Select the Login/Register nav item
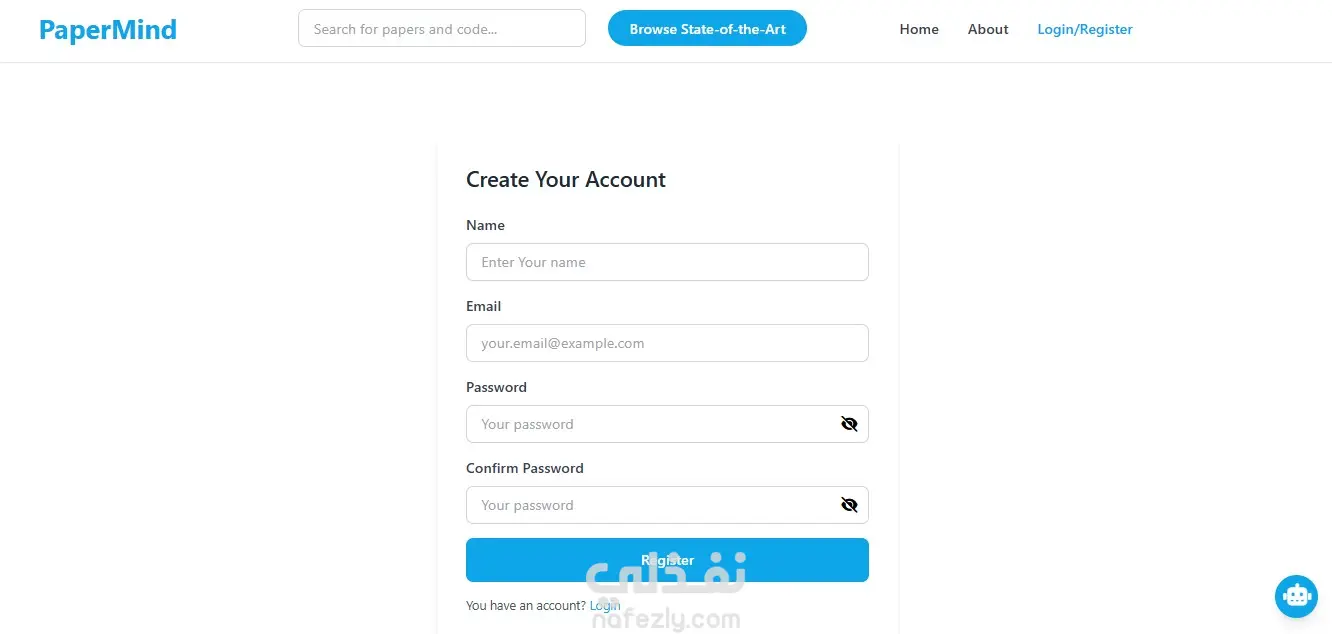The height and width of the screenshot is (634, 1332). point(1085,29)
